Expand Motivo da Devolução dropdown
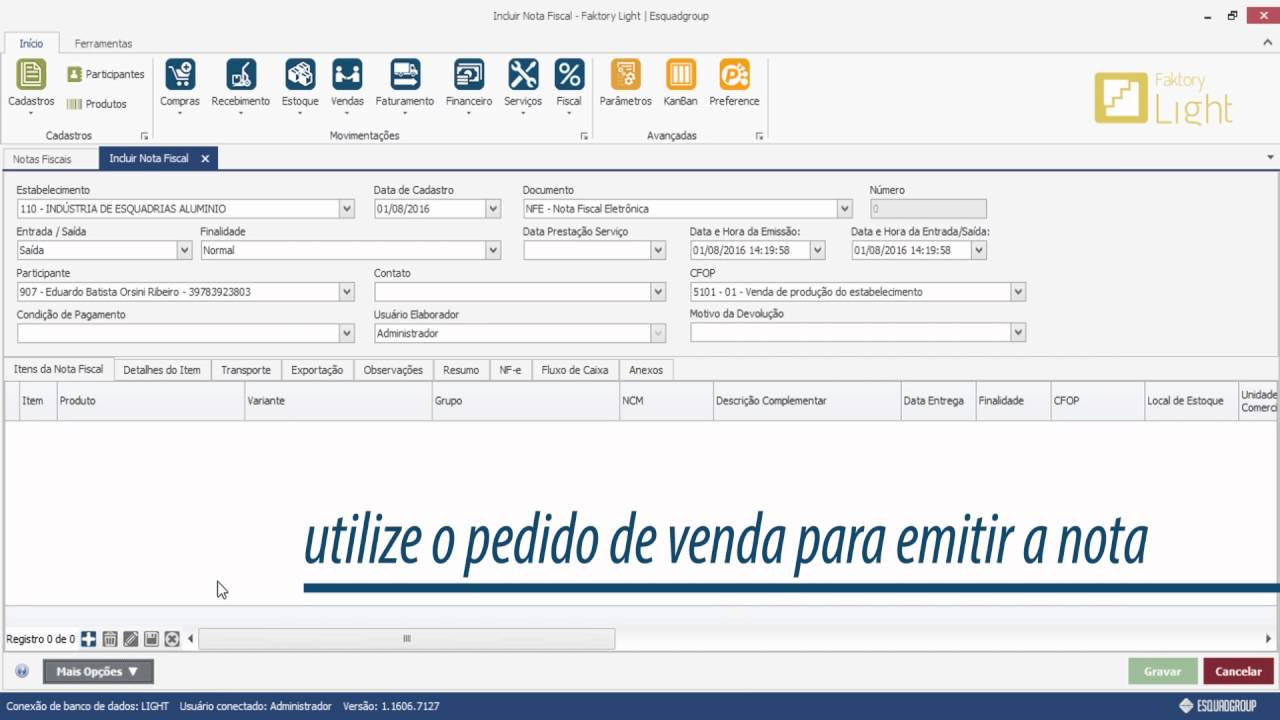 coord(1018,334)
